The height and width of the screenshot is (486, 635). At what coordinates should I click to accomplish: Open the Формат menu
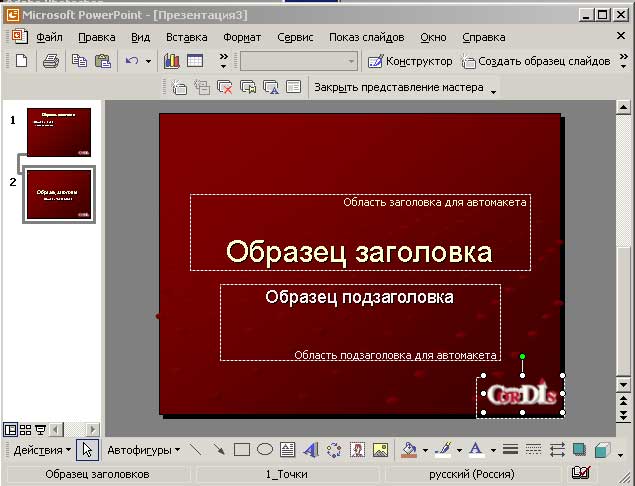click(x=242, y=37)
